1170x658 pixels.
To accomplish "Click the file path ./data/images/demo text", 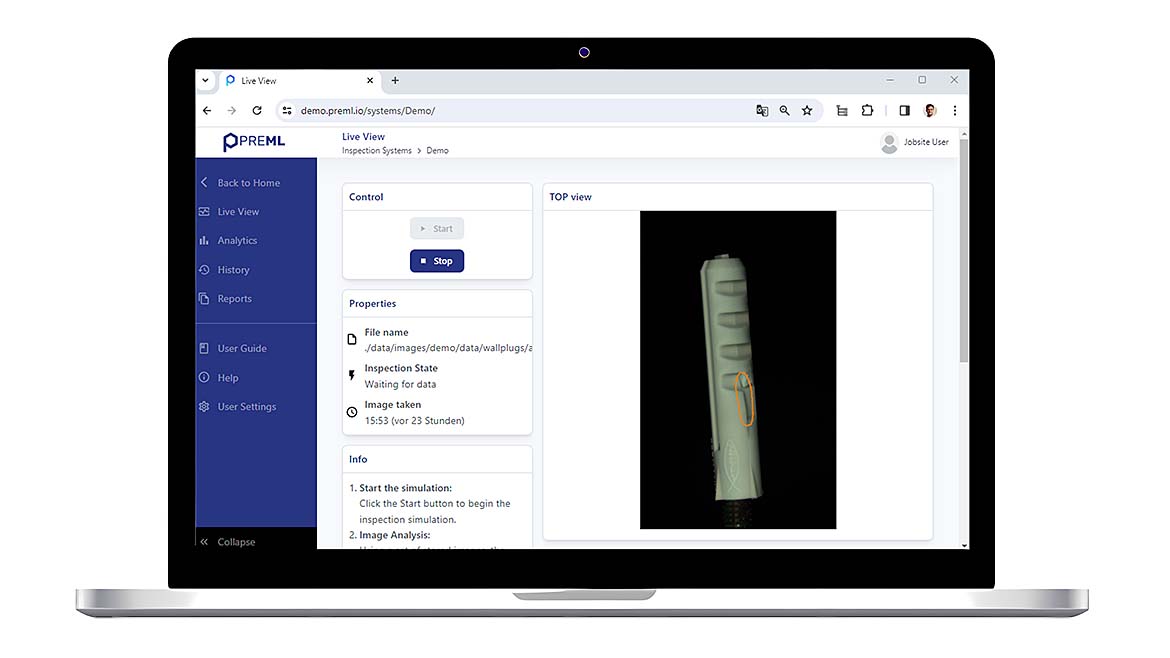I will tap(448, 348).
